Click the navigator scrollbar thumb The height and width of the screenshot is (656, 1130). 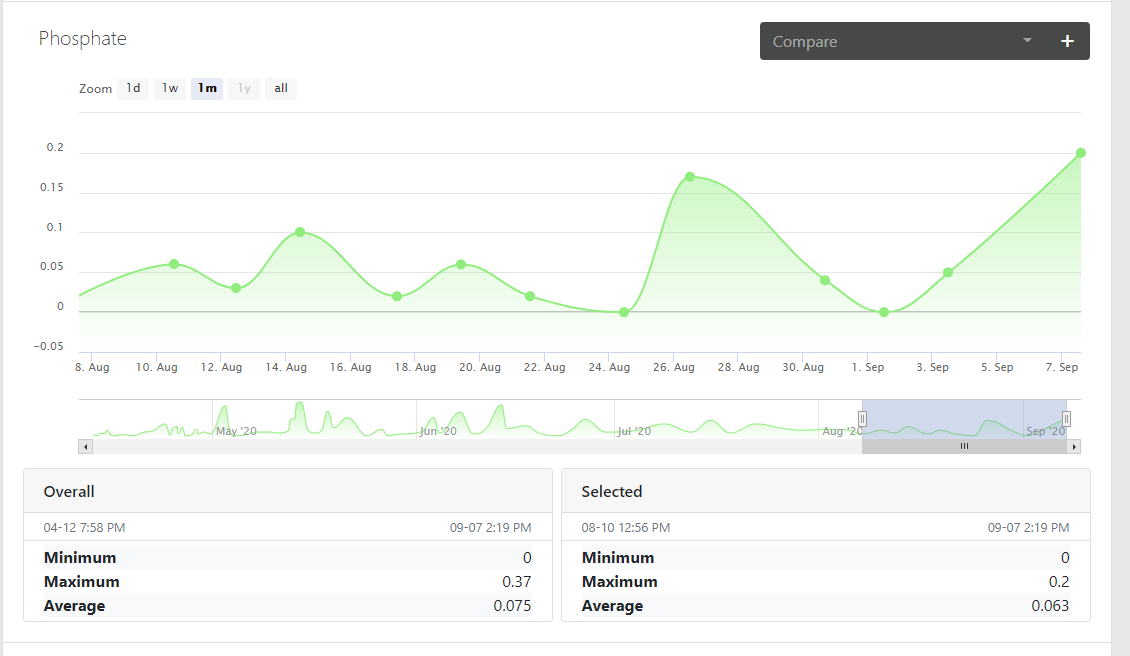tap(964, 447)
